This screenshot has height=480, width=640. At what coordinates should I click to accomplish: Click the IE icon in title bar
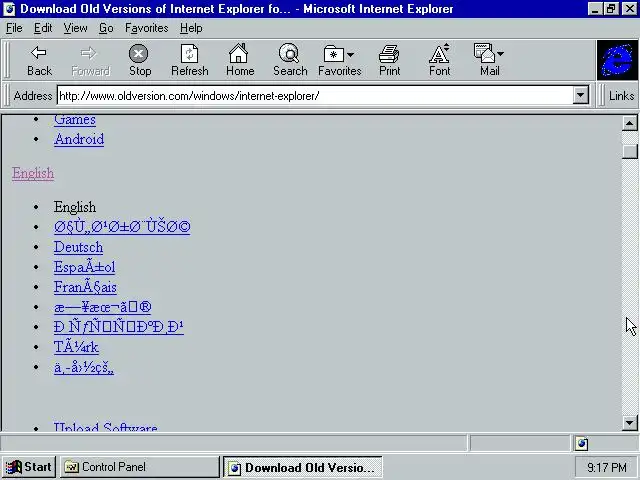tap(9, 9)
